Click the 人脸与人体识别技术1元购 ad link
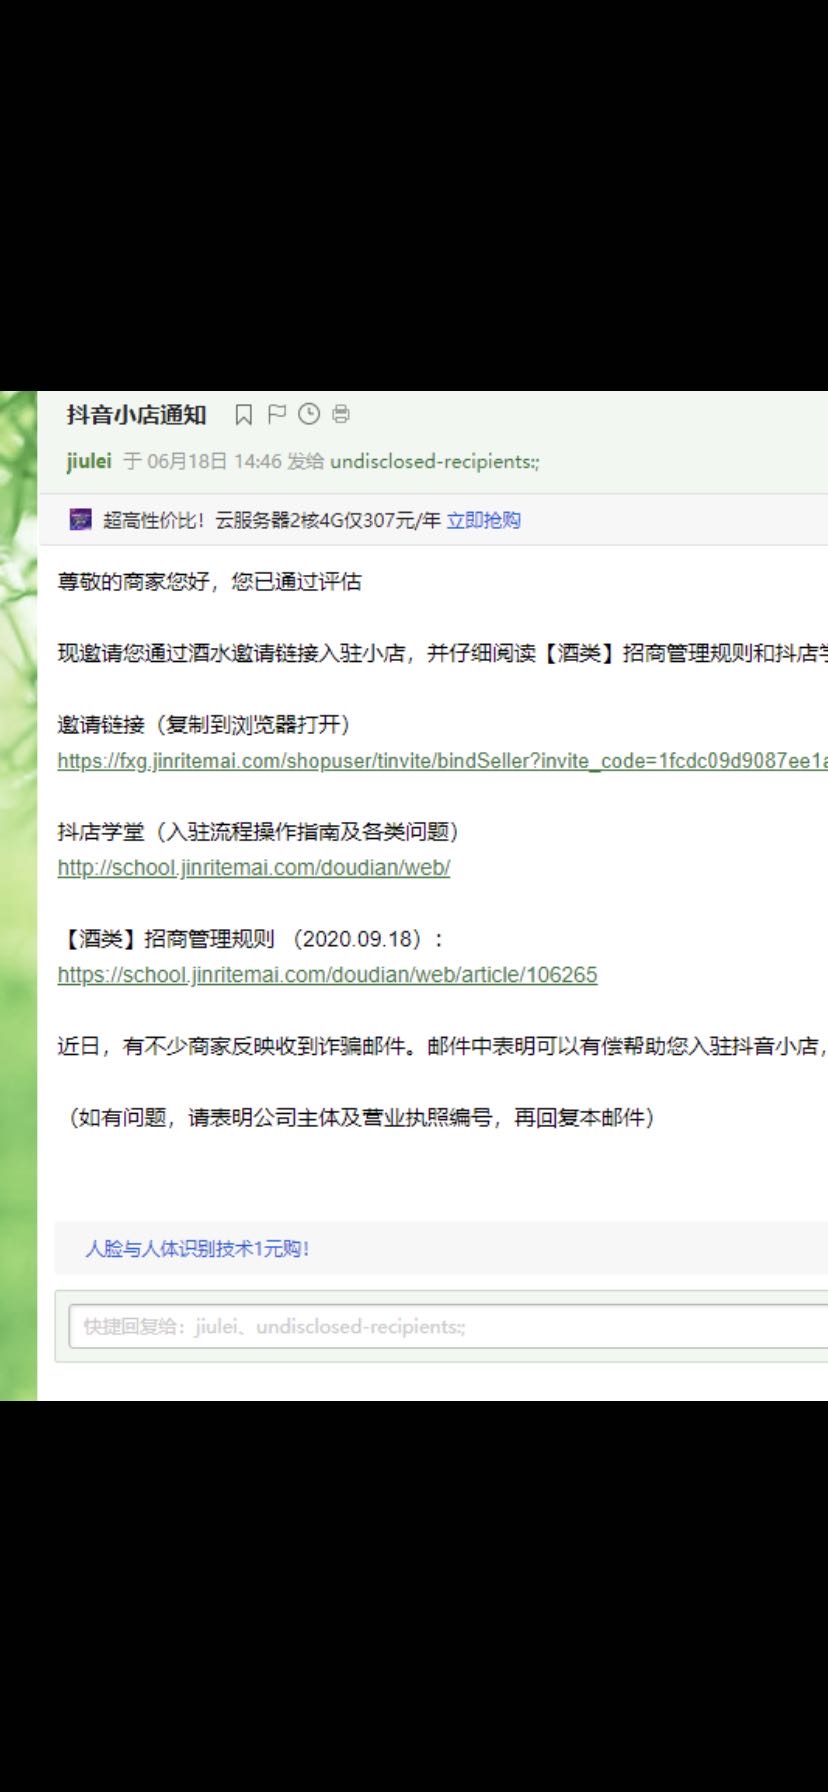This screenshot has width=828, height=1792. [x=197, y=1248]
